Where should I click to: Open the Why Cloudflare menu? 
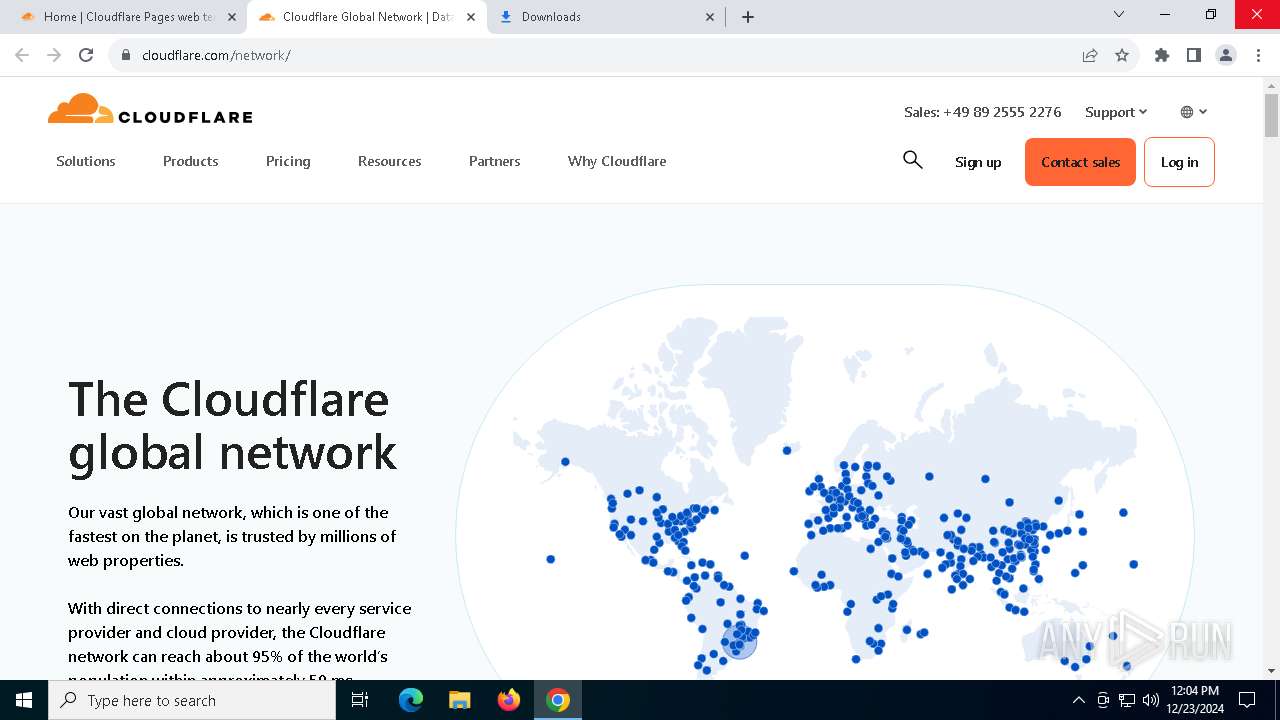point(617,161)
